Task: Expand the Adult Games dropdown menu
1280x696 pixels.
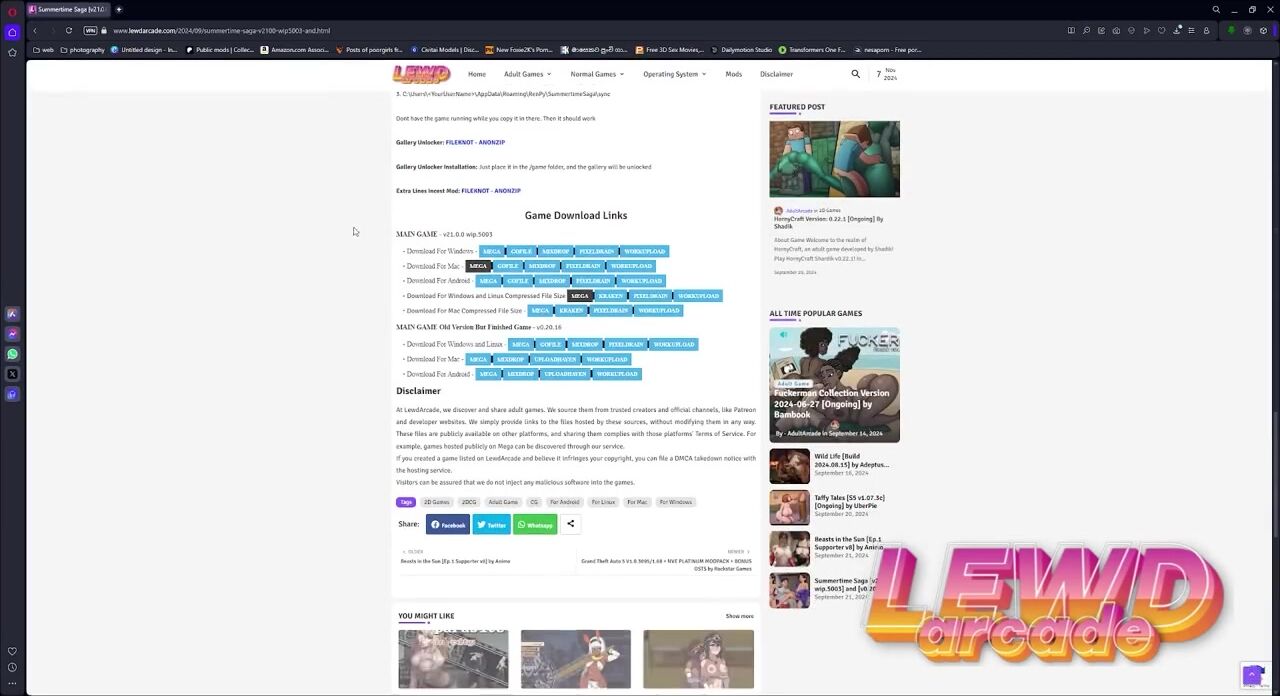Action: tap(527, 74)
